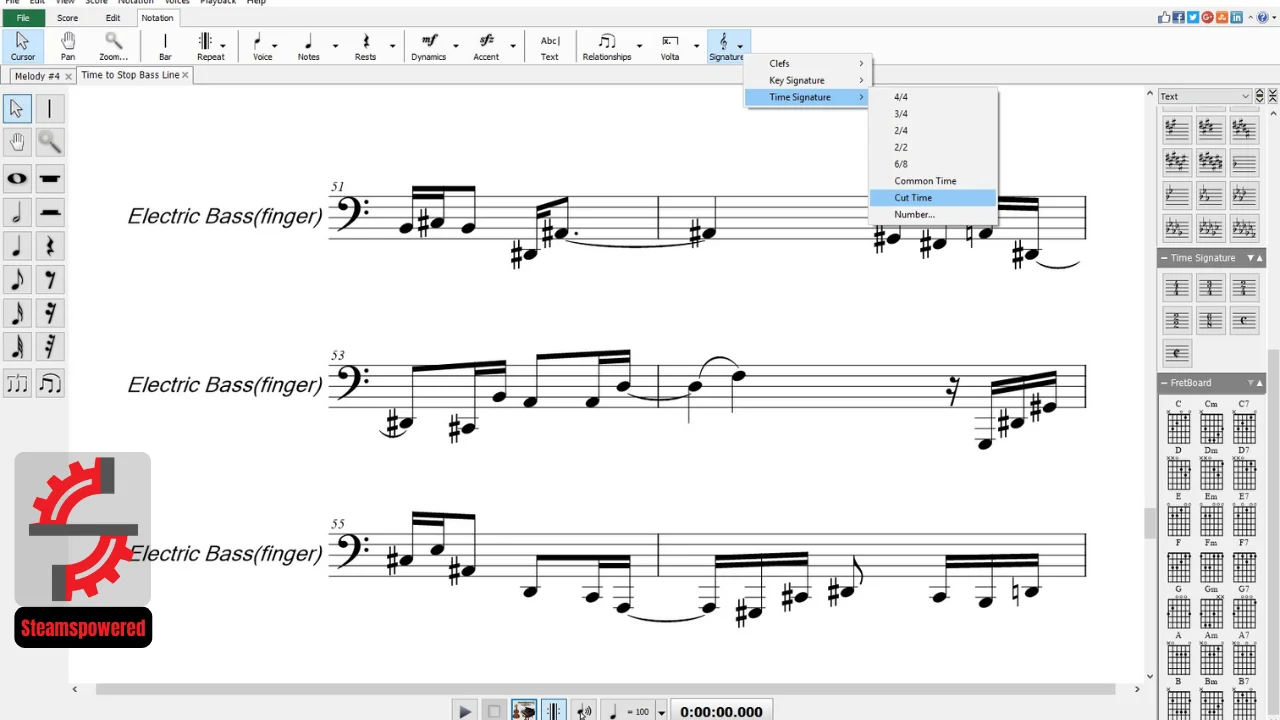Select the Cursor tool in the ribbon
Viewport: 1280px width, 720px height.
[22, 46]
